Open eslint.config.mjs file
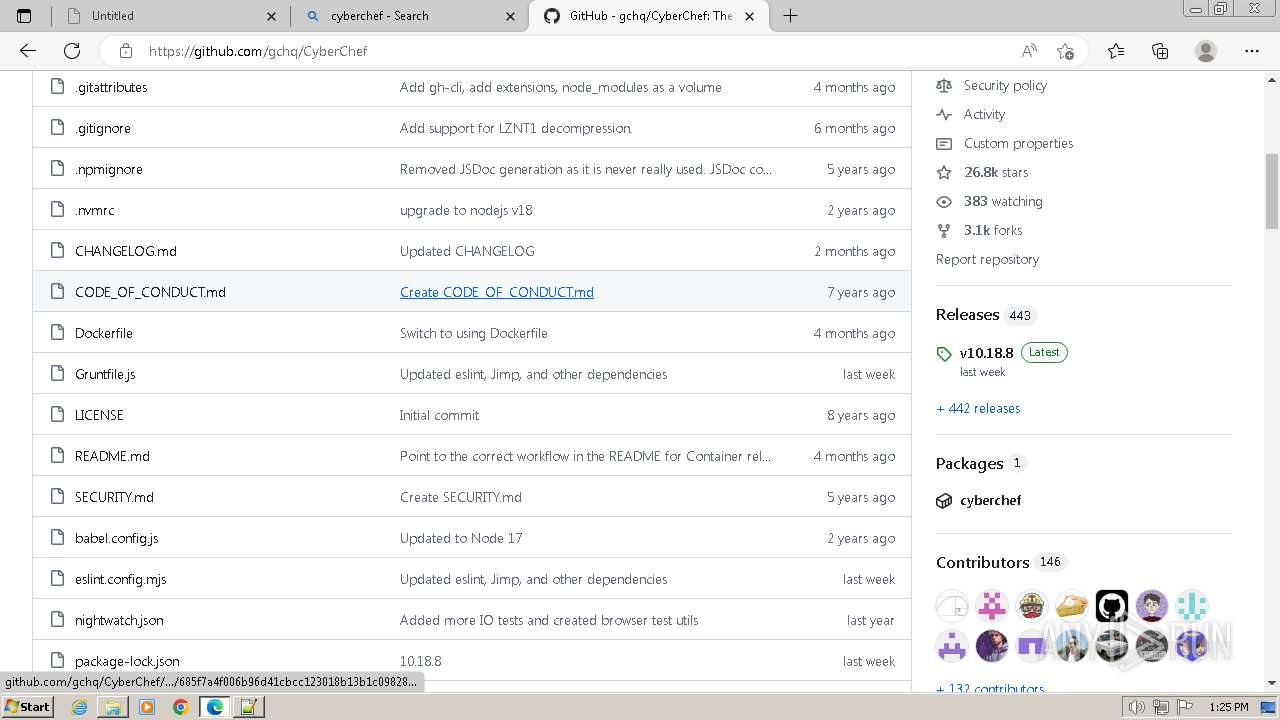 coord(120,579)
